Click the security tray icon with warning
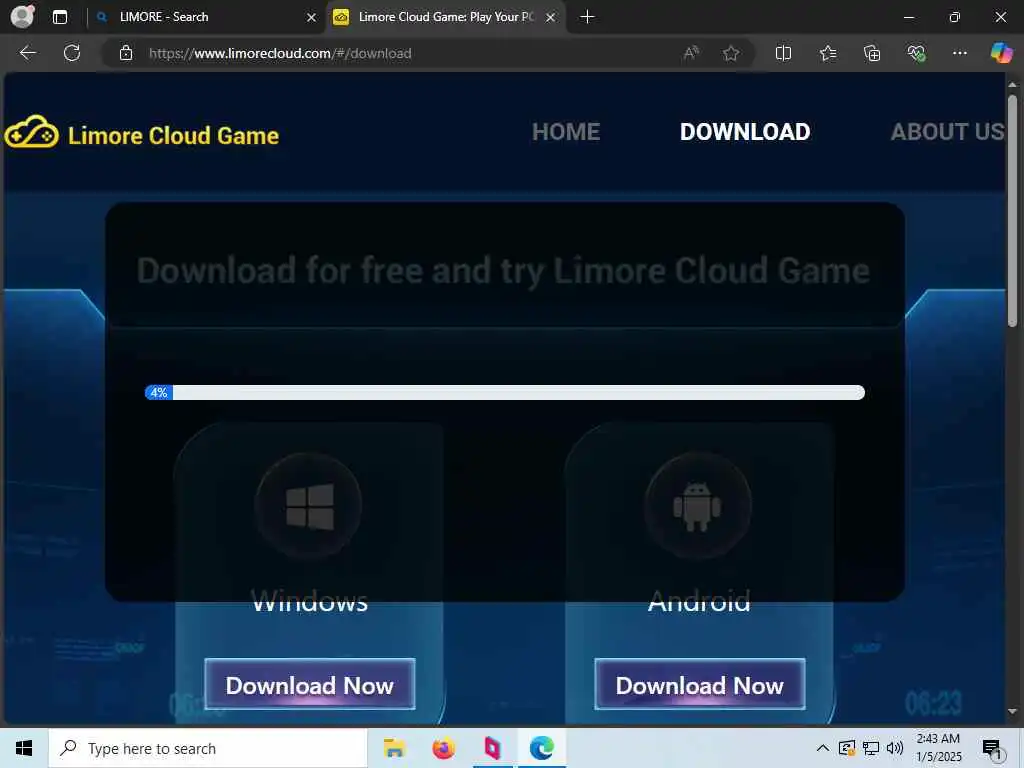The image size is (1024, 768). pos(846,748)
